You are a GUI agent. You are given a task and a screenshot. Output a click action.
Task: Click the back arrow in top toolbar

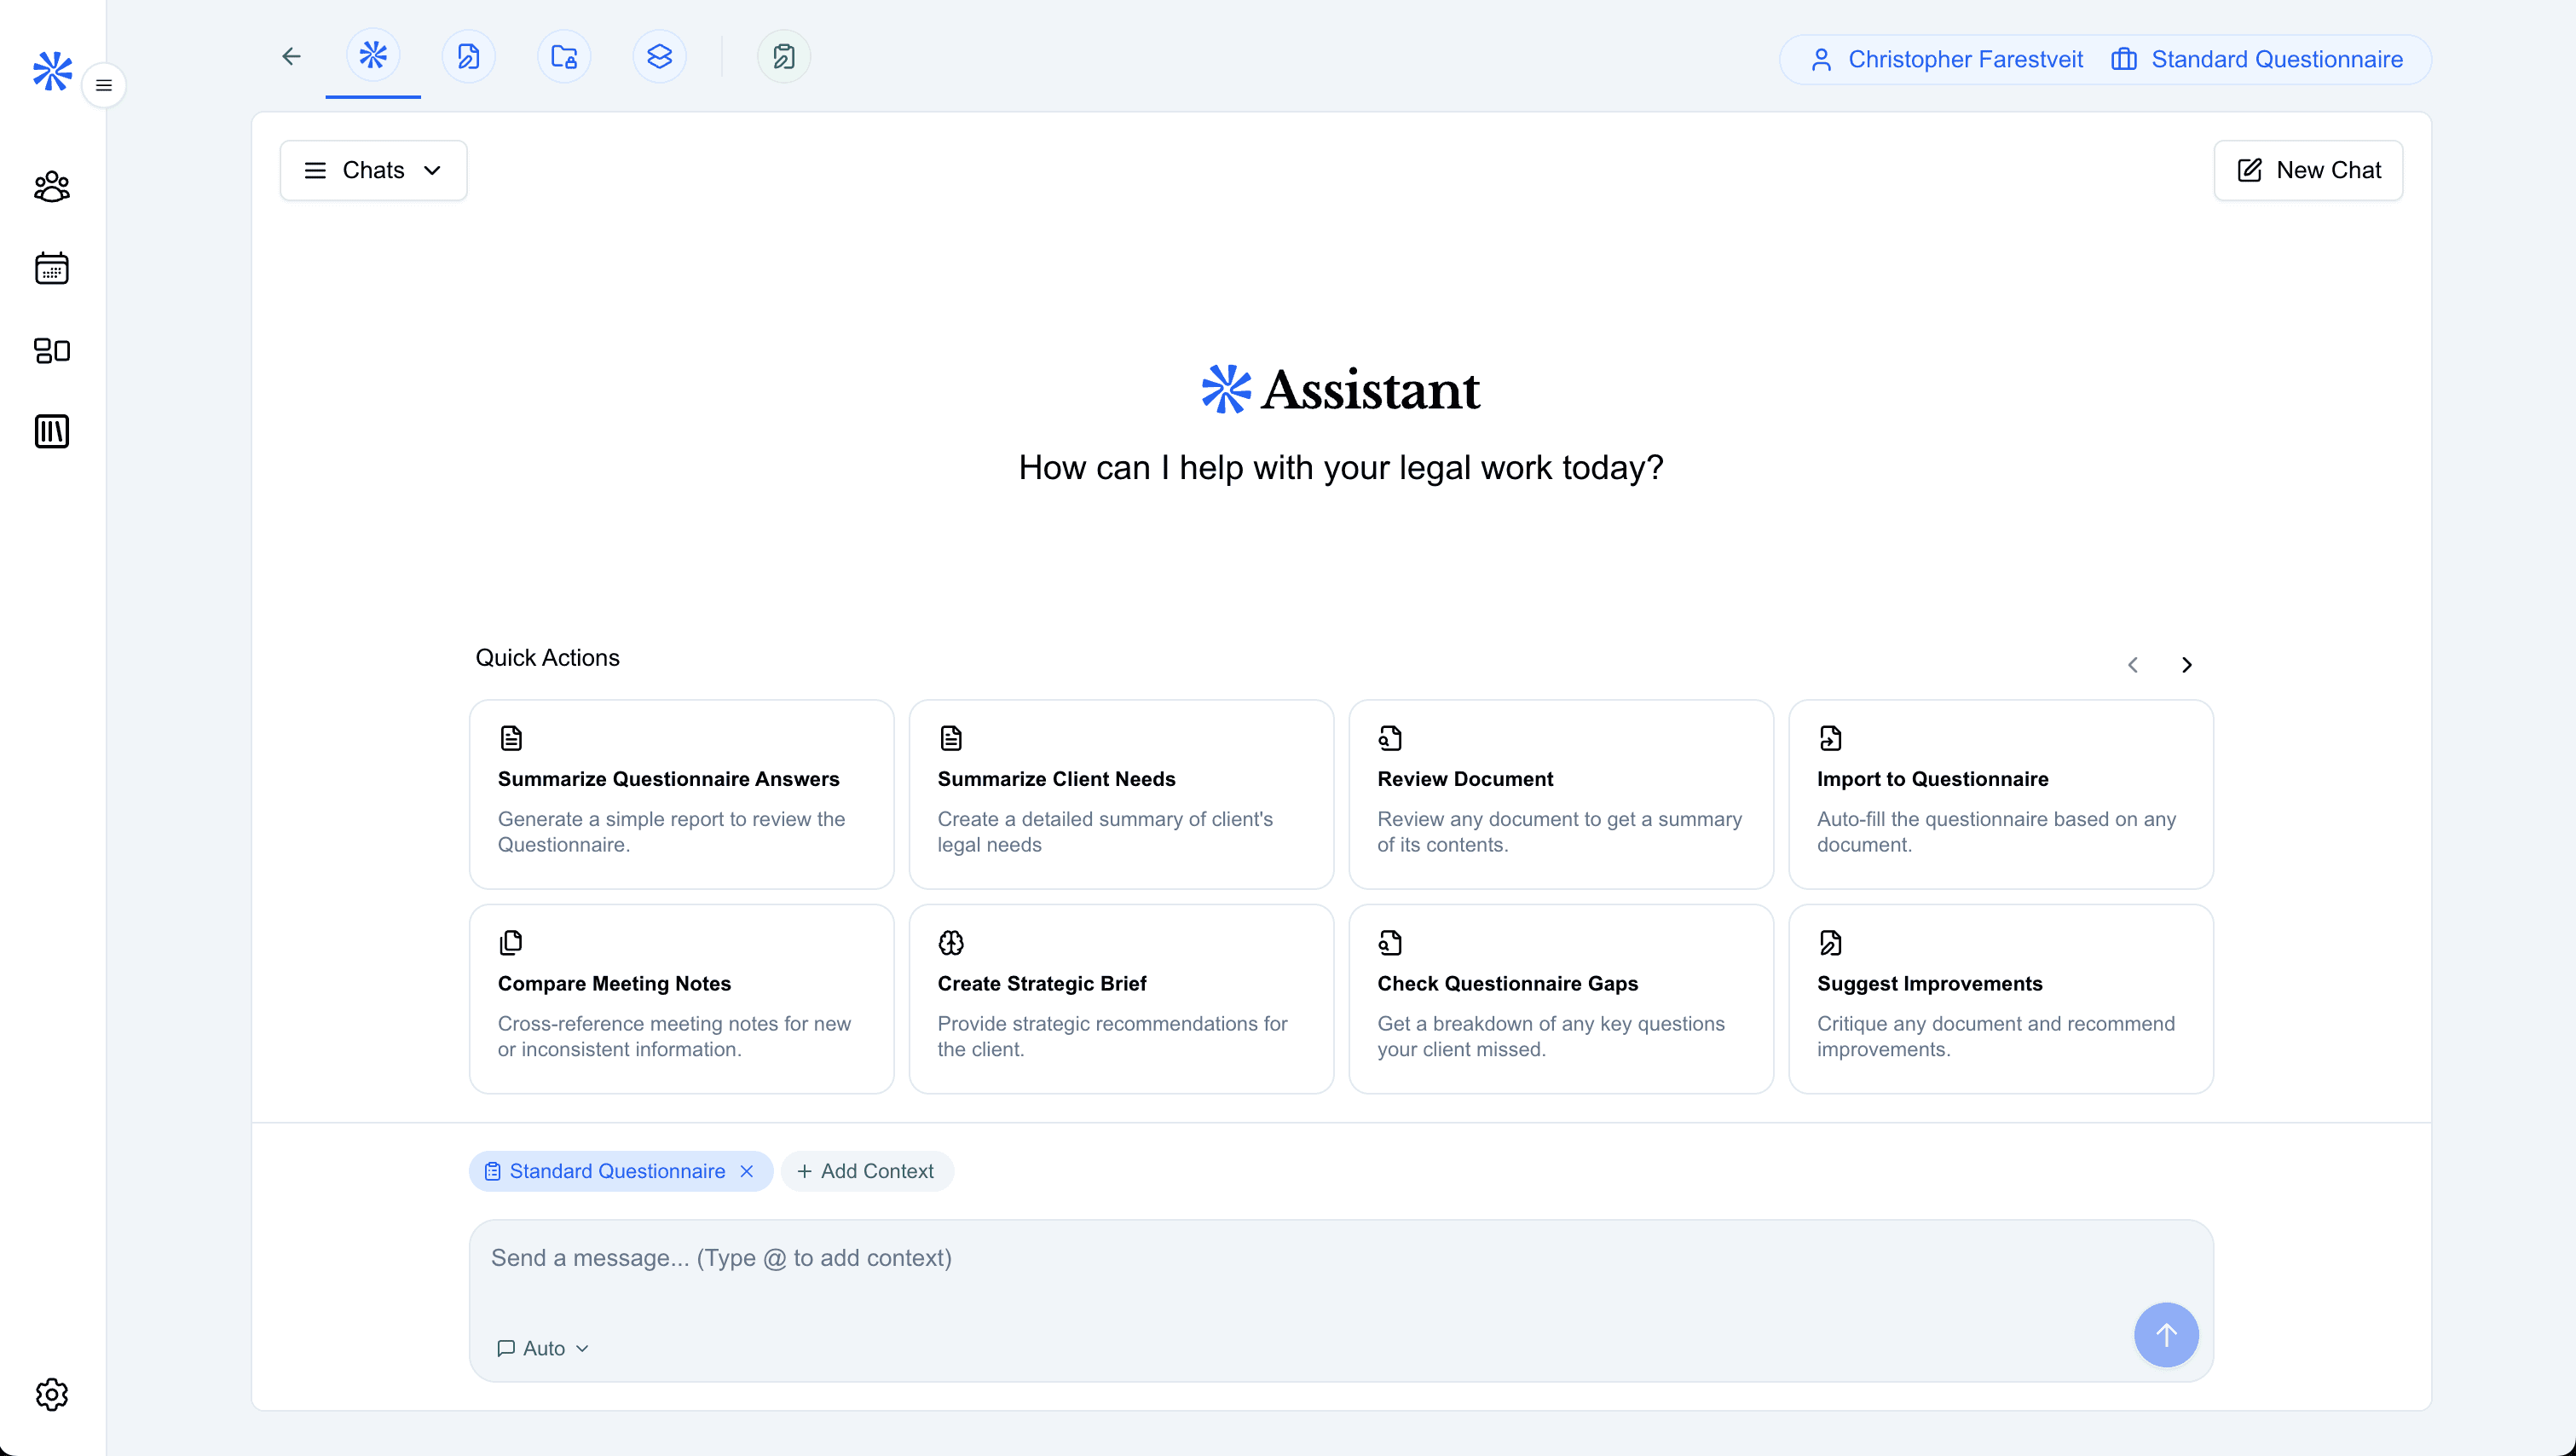(x=291, y=56)
